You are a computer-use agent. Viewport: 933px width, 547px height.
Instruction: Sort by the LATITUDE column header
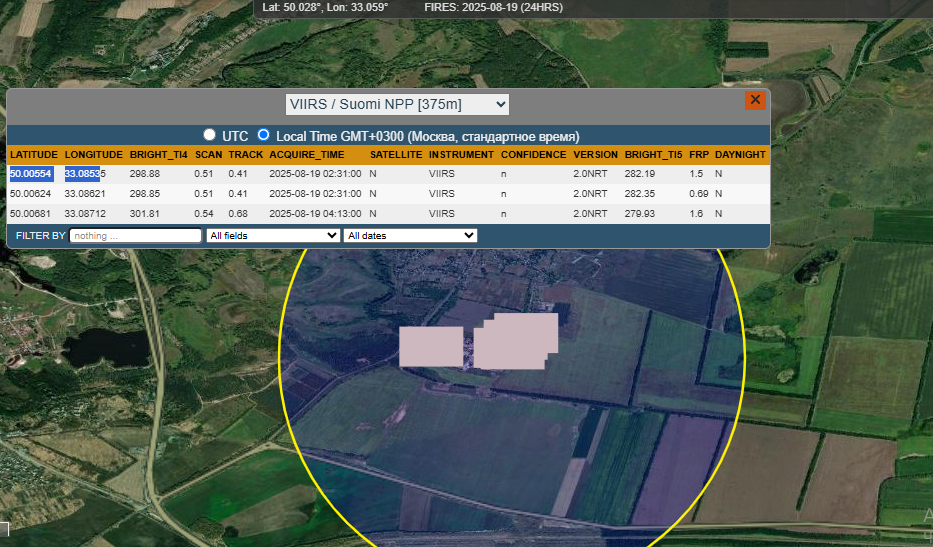pos(34,155)
